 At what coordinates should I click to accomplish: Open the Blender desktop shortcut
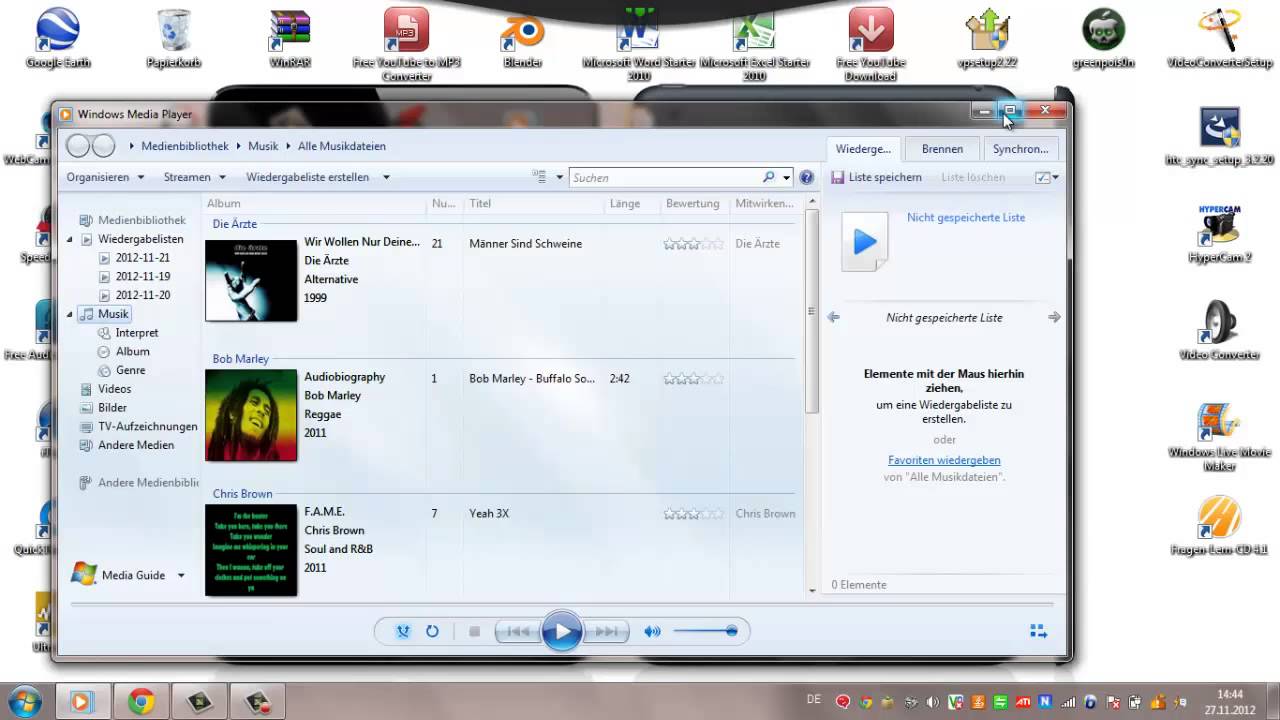pos(522,38)
